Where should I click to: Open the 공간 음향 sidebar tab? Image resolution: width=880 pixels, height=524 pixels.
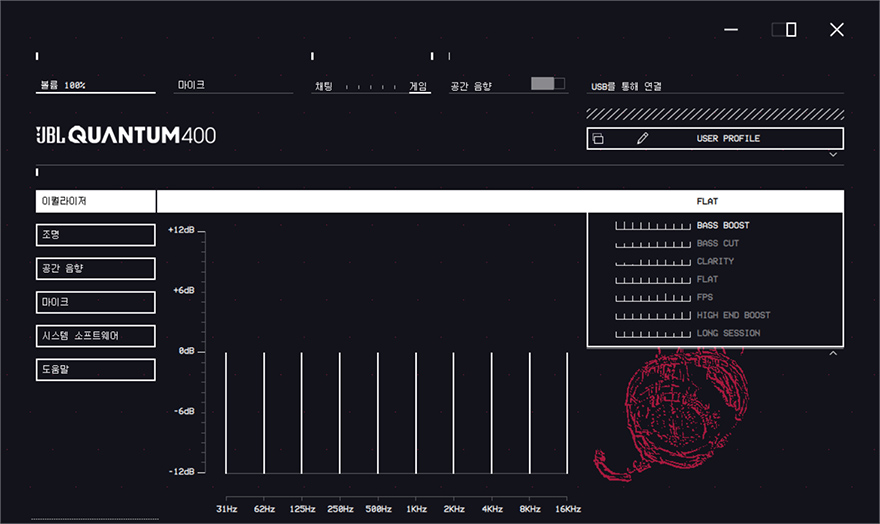click(x=95, y=268)
